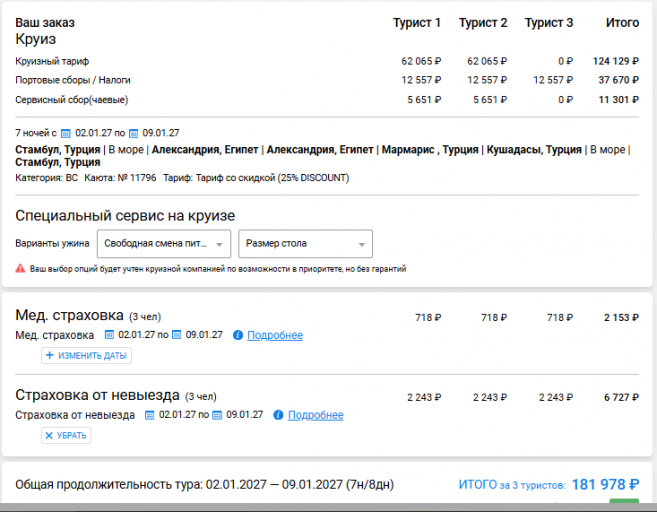Click the "Страховка от невыезда" section heading
The width and height of the screenshot is (657, 512).
point(98,395)
